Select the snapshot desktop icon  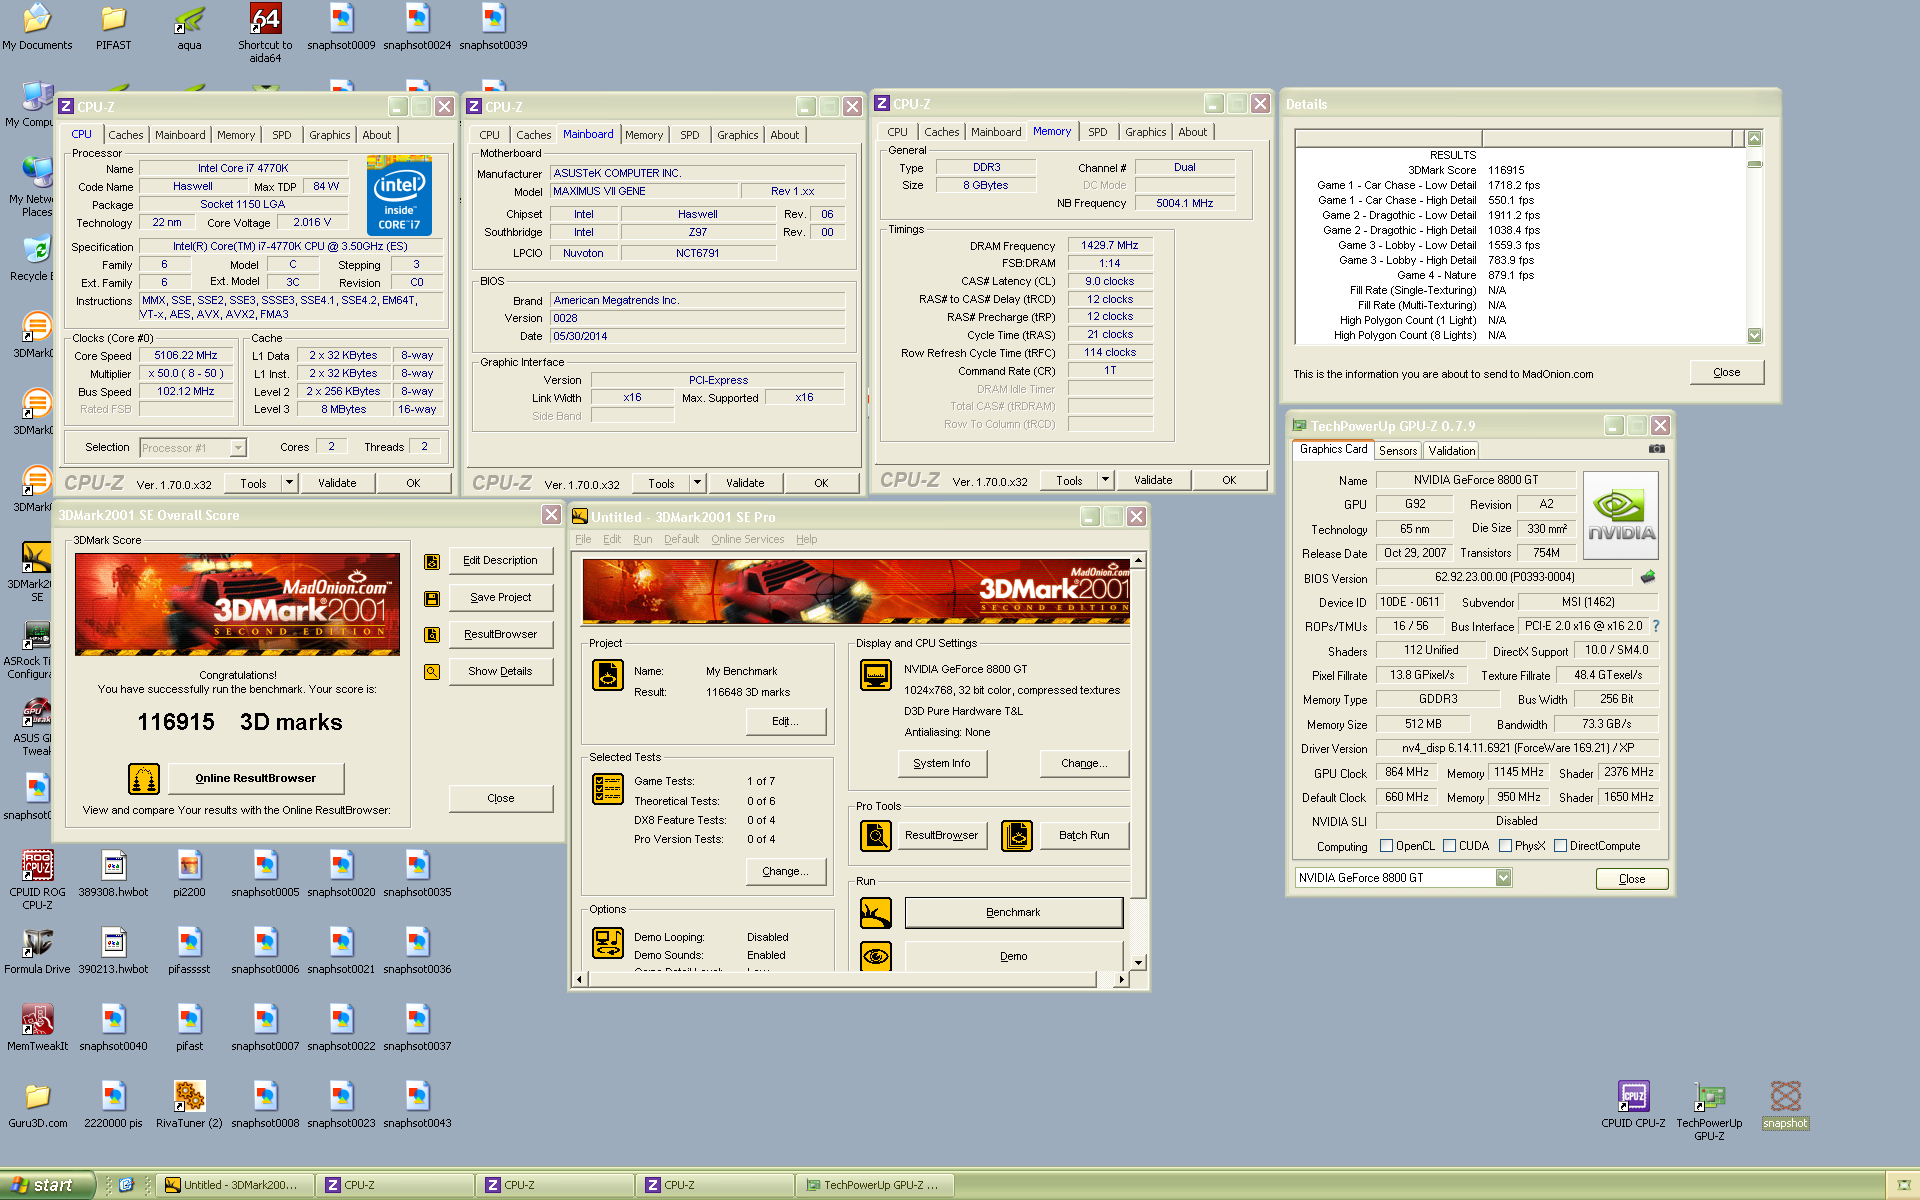point(1785,1104)
